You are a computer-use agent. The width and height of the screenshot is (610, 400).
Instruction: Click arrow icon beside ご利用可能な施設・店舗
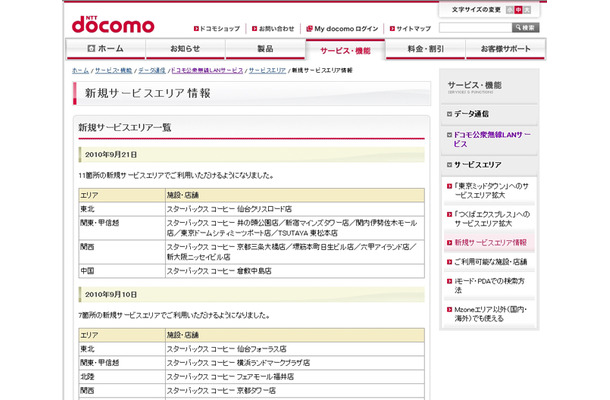[x=449, y=262]
